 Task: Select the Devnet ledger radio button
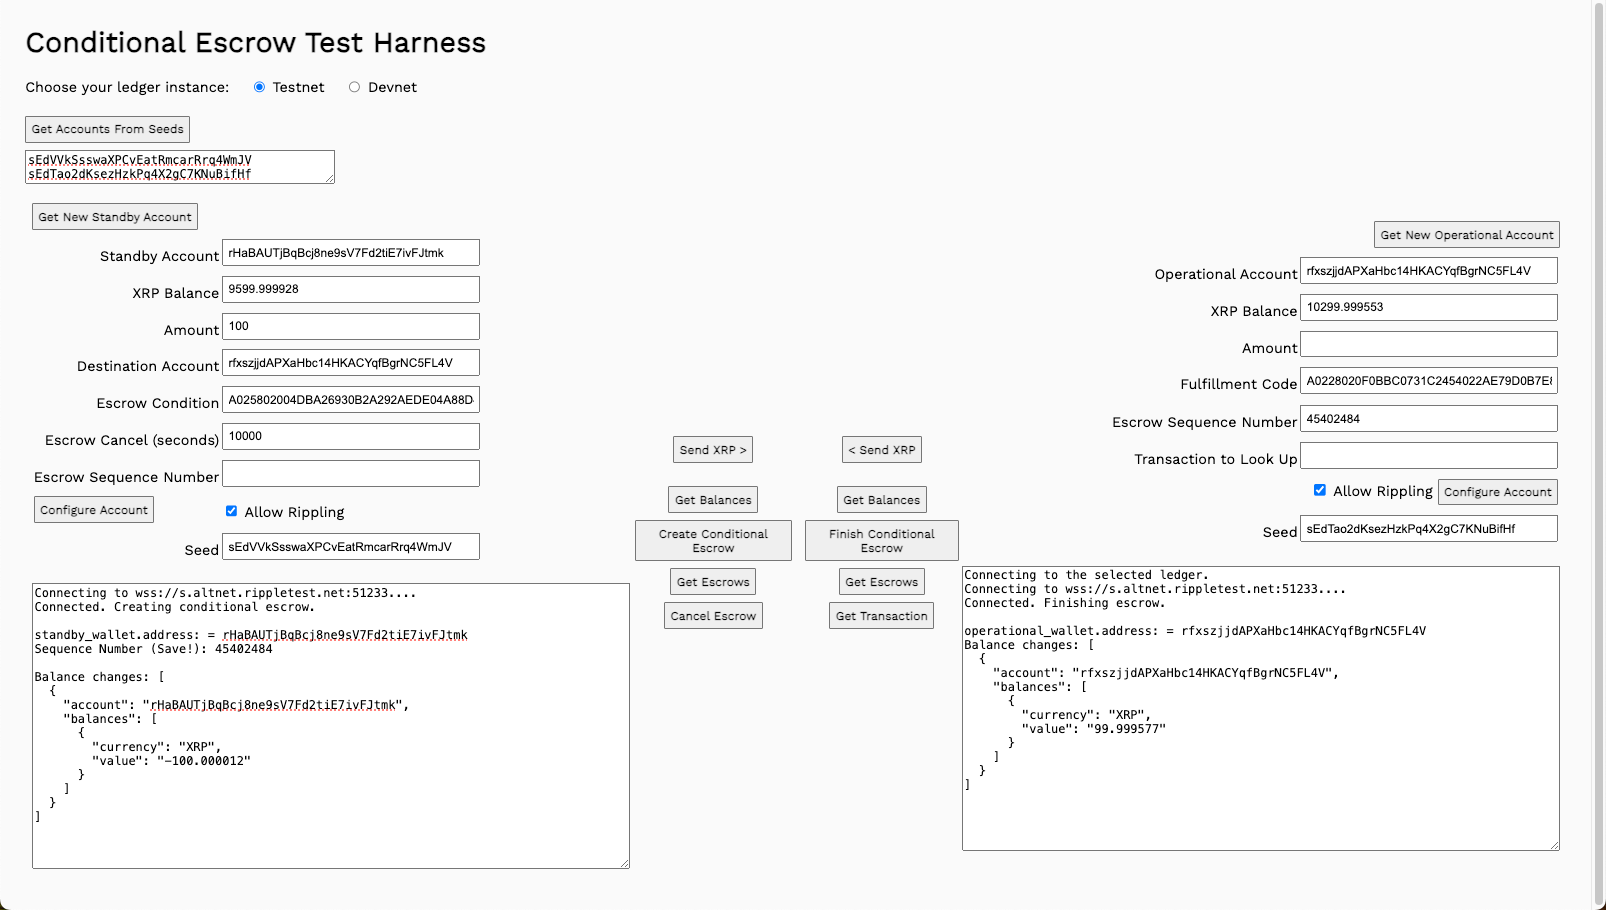tap(354, 87)
